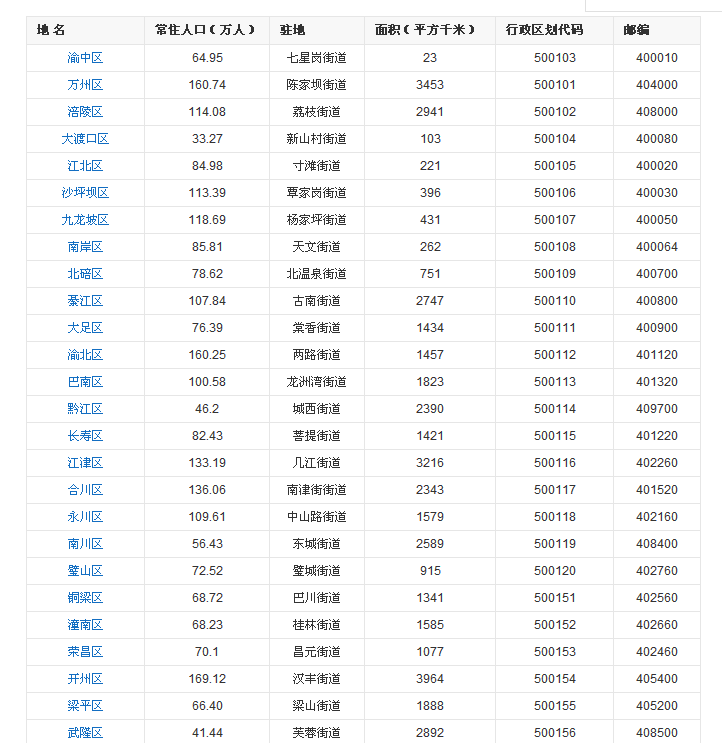Image resolution: width=722 pixels, height=743 pixels.
Task: Open the 万州区 link
Action: (85, 85)
